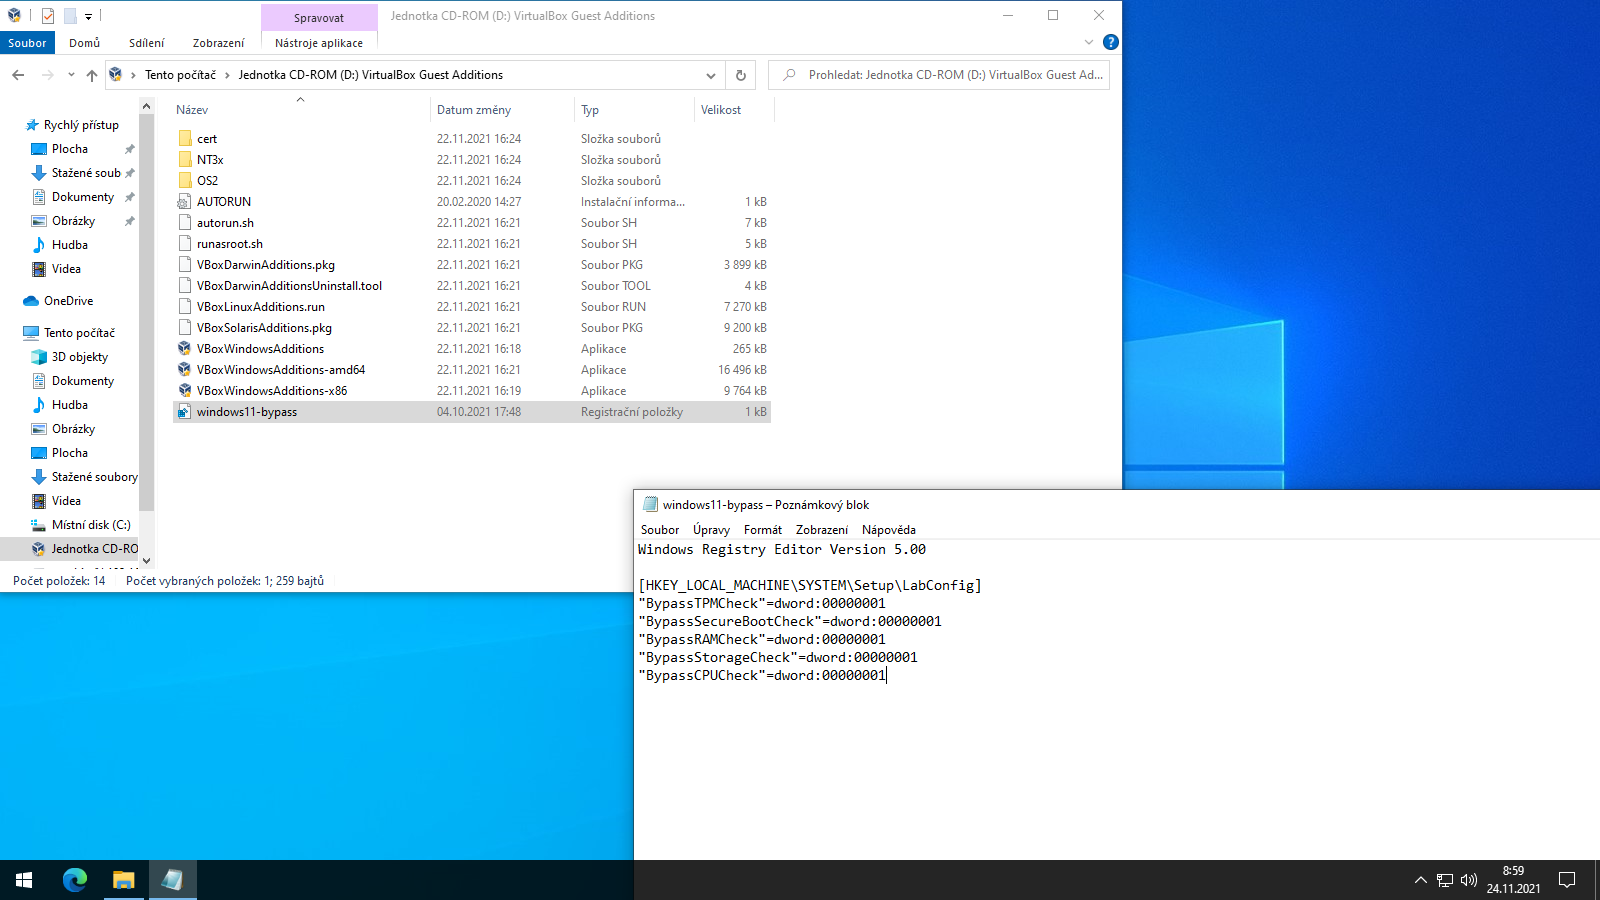This screenshot has height=900, width=1600.
Task: Open the notification center icon
Action: coord(1567,880)
